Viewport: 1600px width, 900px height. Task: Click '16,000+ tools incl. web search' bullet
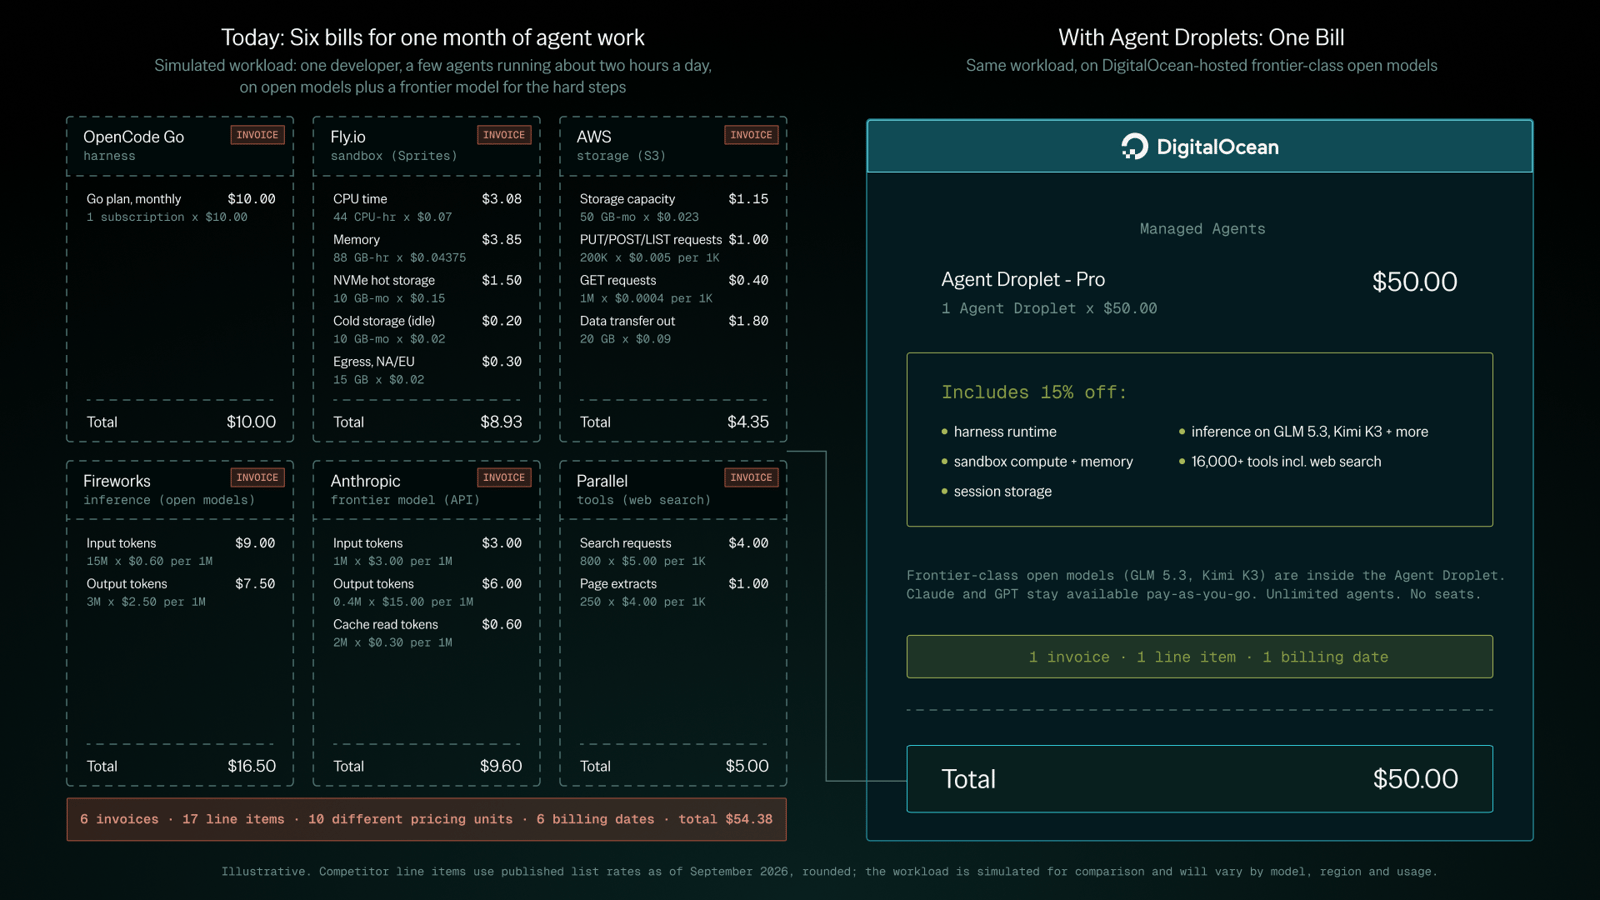1280,462
